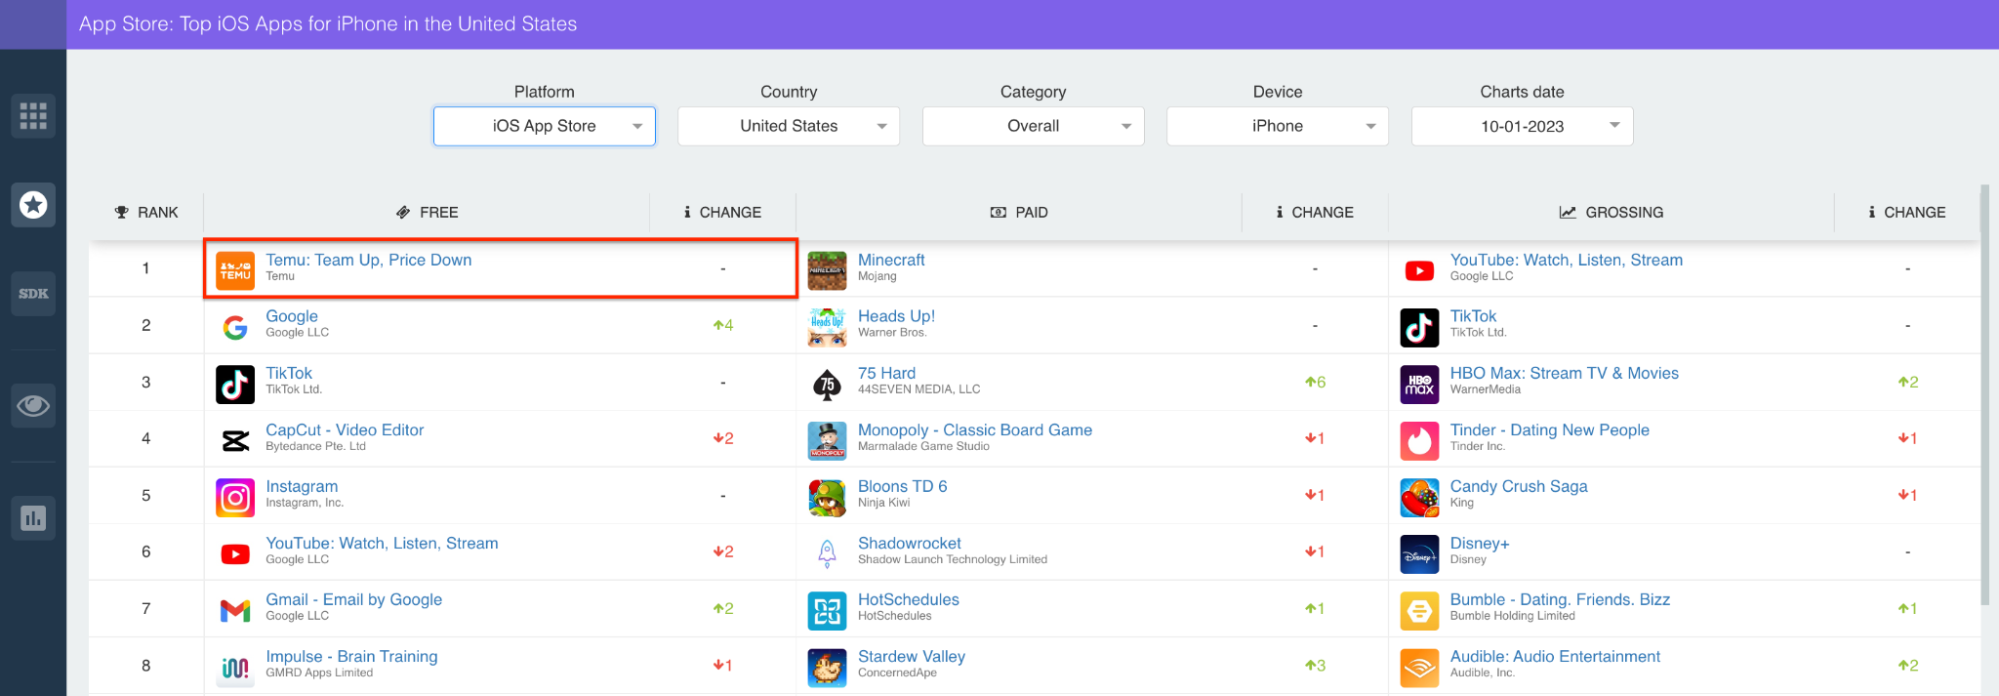The image size is (1999, 696).
Task: Open the apps grid icon in sidebar
Action: [x=33, y=116]
